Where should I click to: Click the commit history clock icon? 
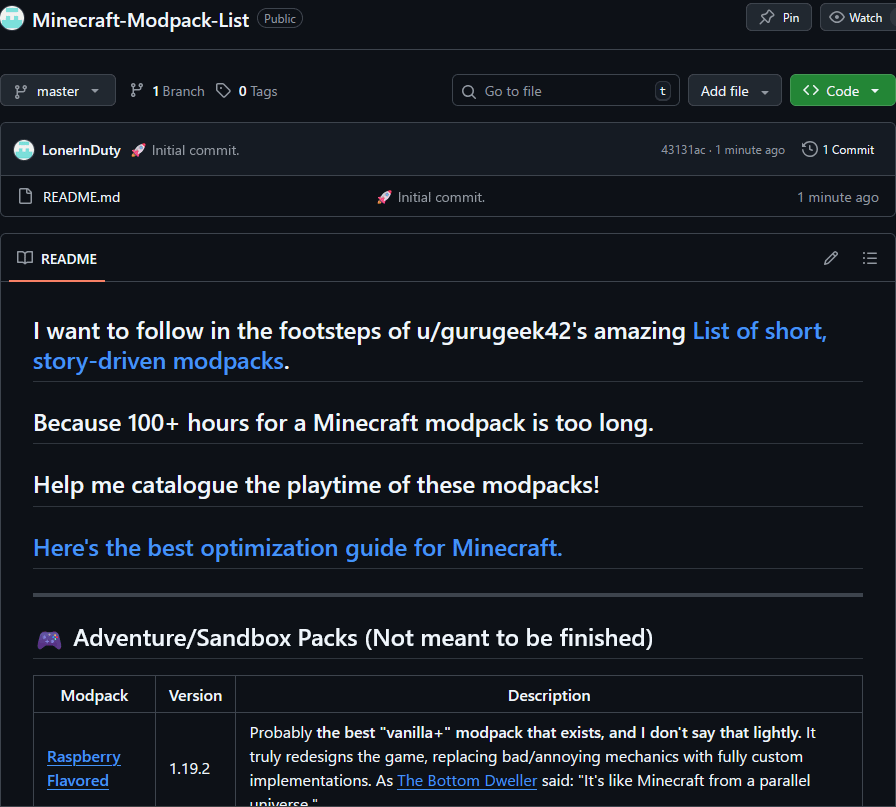pyautogui.click(x=809, y=149)
